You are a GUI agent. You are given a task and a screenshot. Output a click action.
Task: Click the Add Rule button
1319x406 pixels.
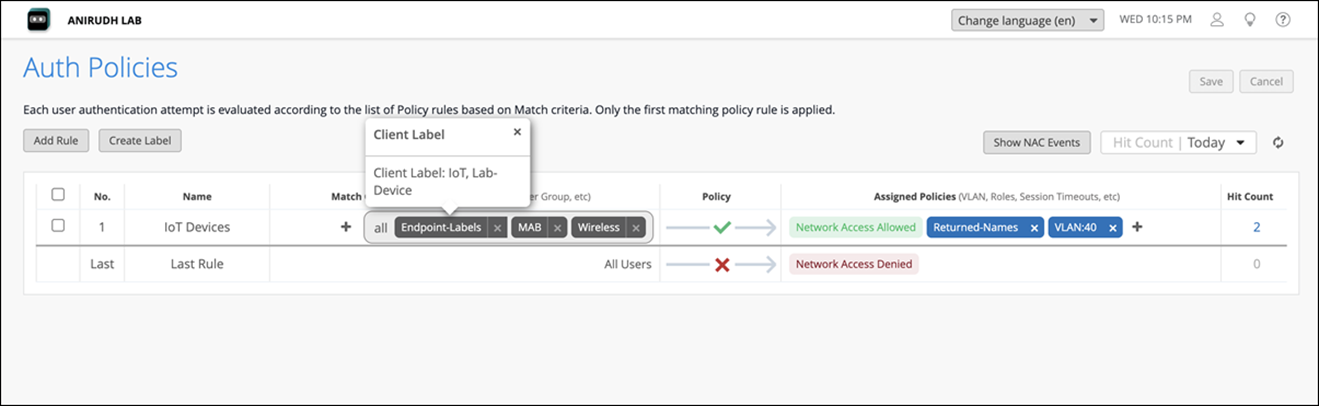click(56, 141)
